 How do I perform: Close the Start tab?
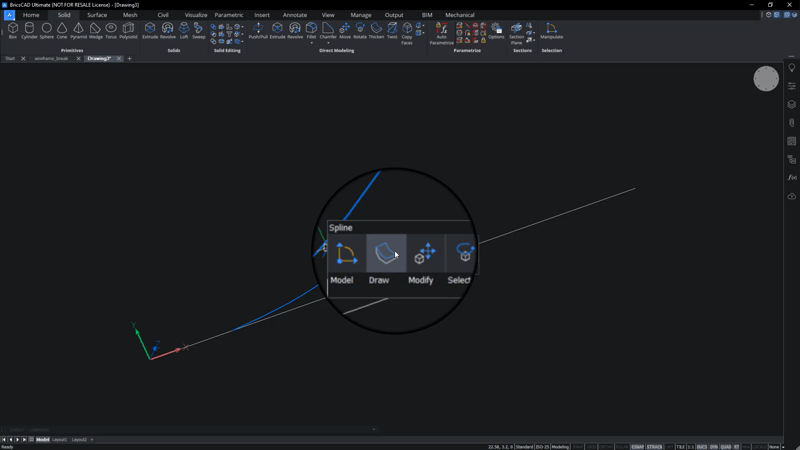coord(23,59)
